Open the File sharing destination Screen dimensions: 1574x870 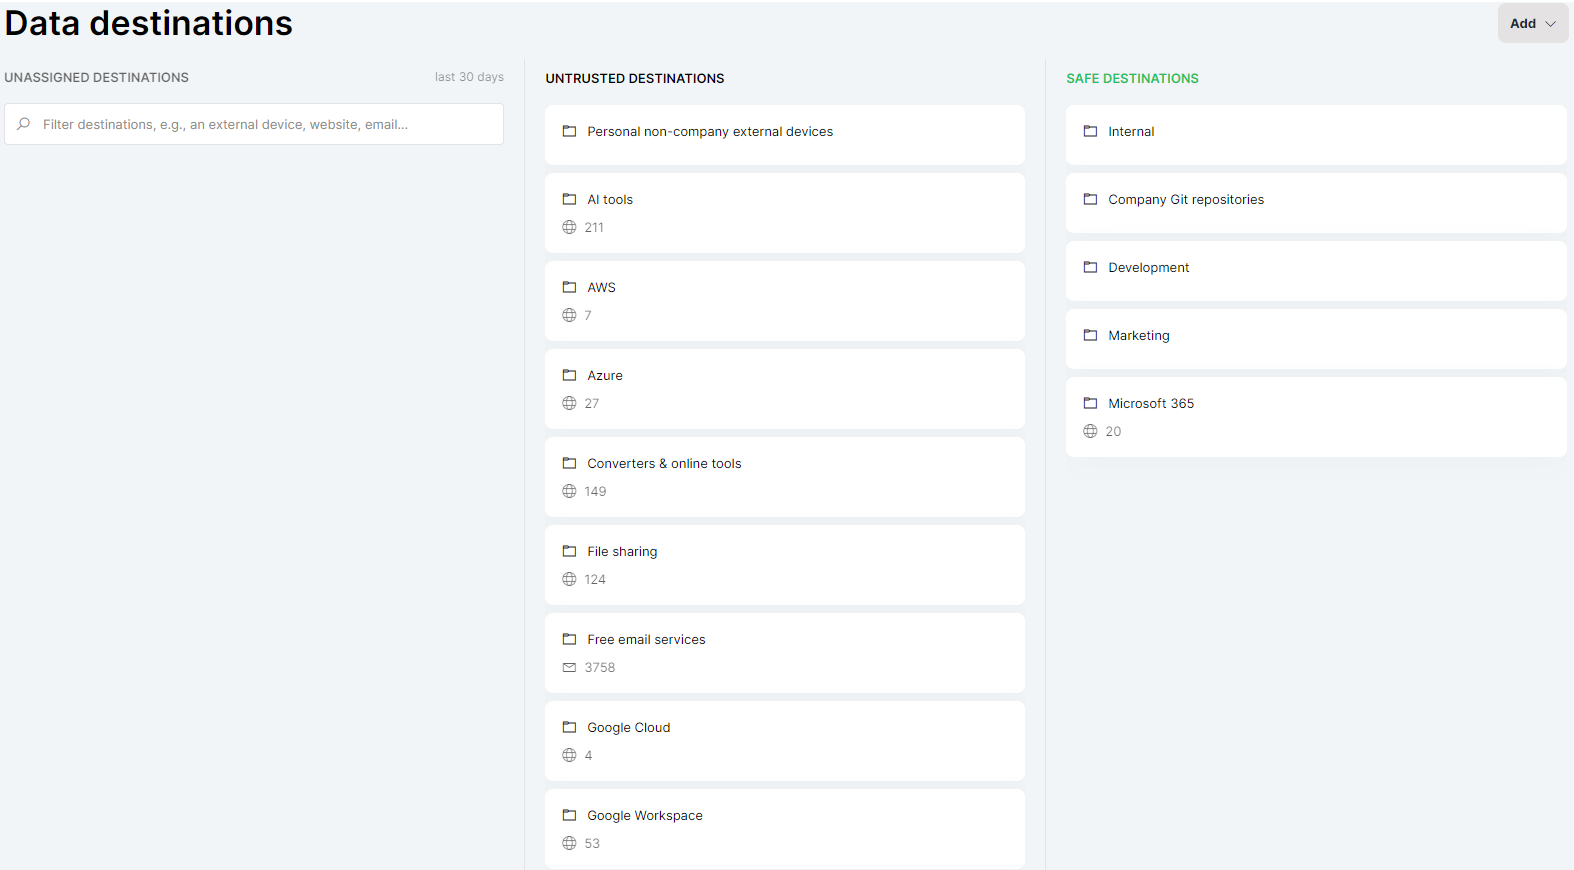[785, 565]
